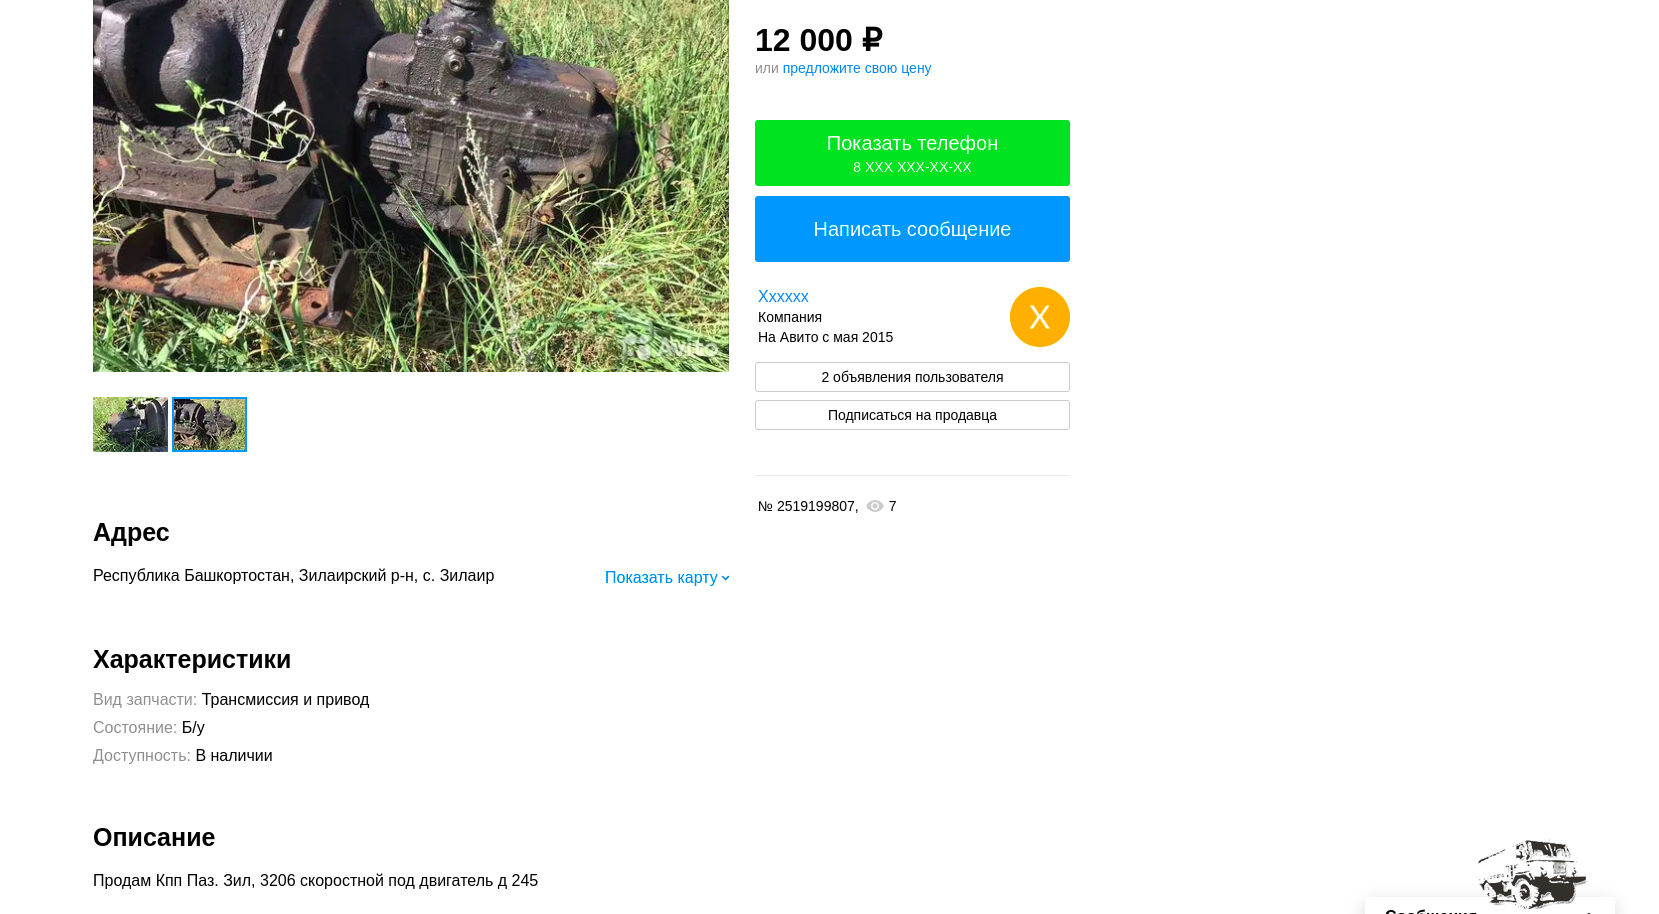Click the views eye icon
This screenshot has width=1659, height=914.
point(874,506)
